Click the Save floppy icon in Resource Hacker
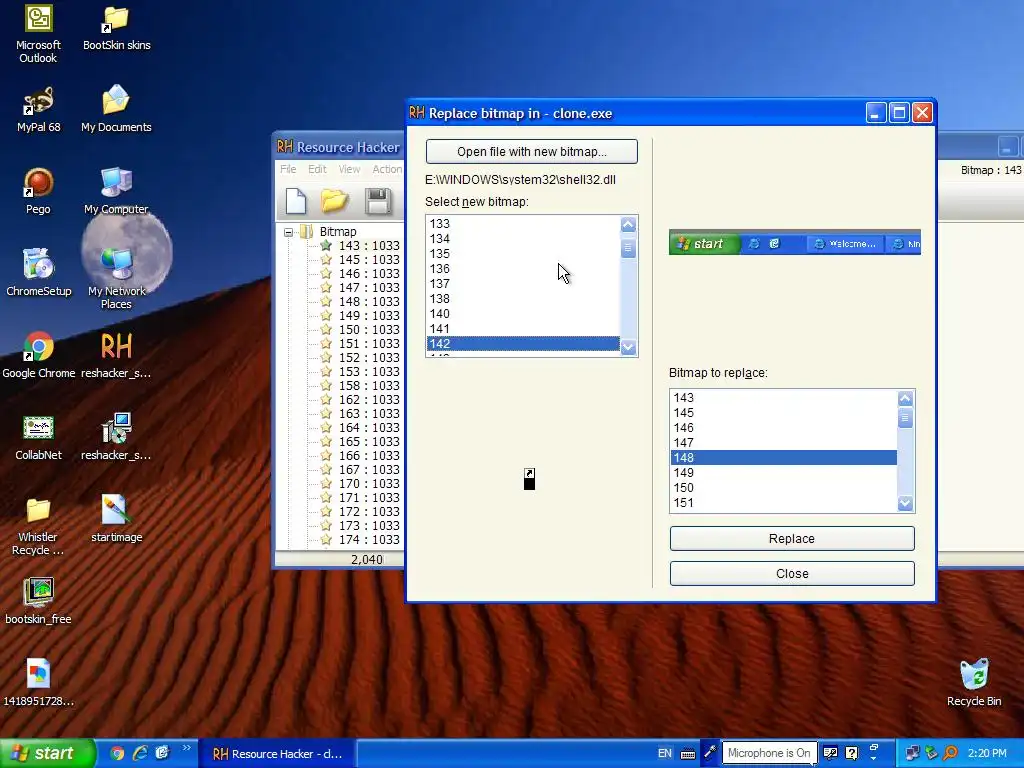The image size is (1024, 768). click(377, 201)
